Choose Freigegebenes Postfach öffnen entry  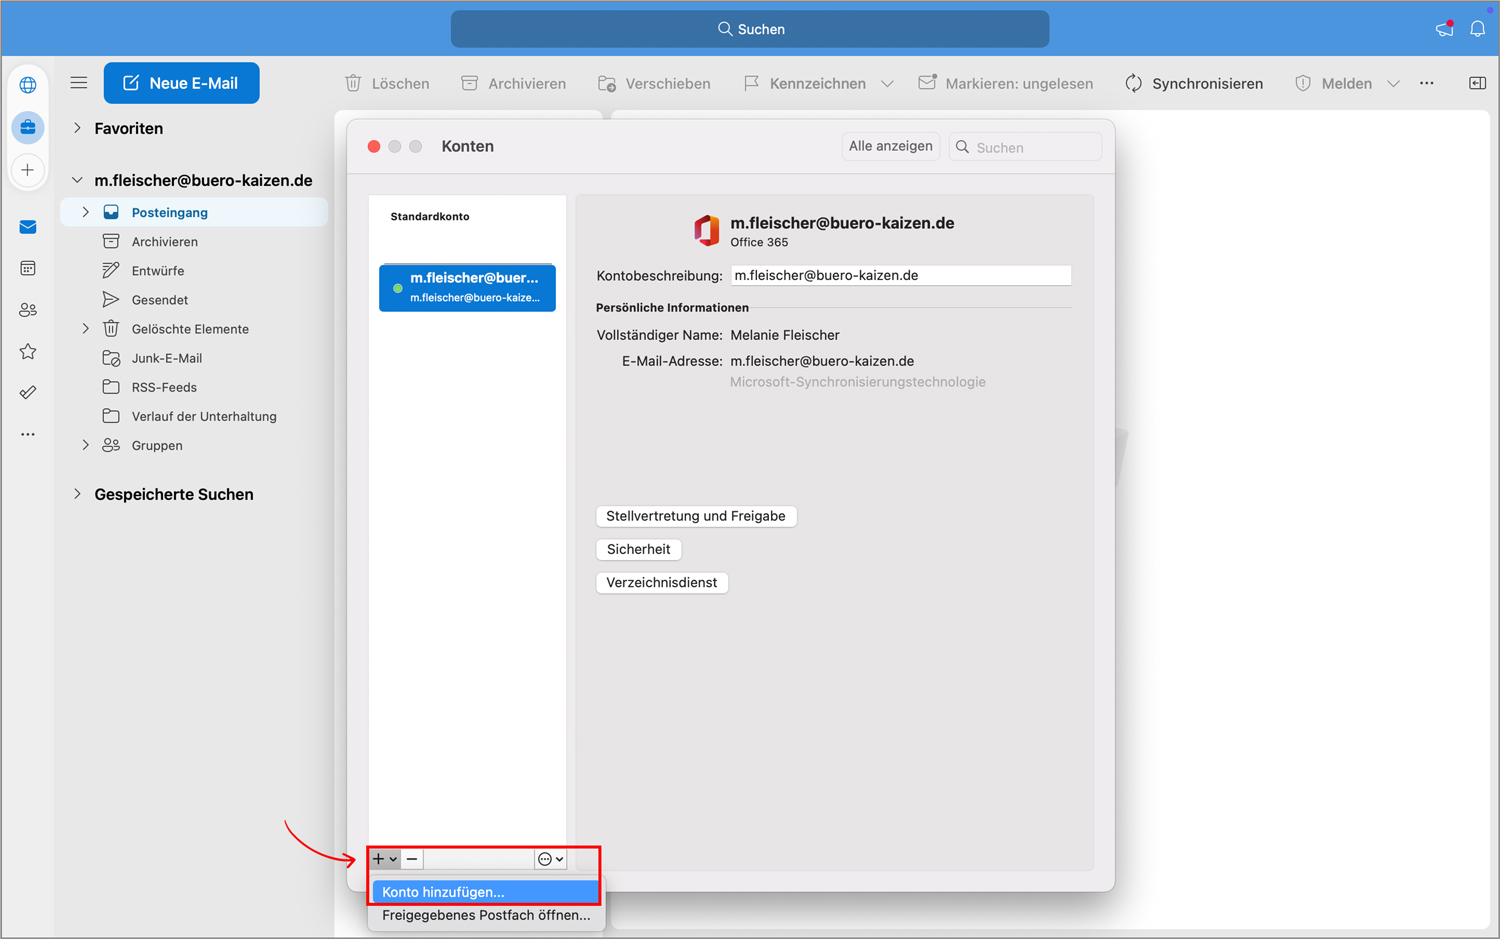(x=485, y=915)
